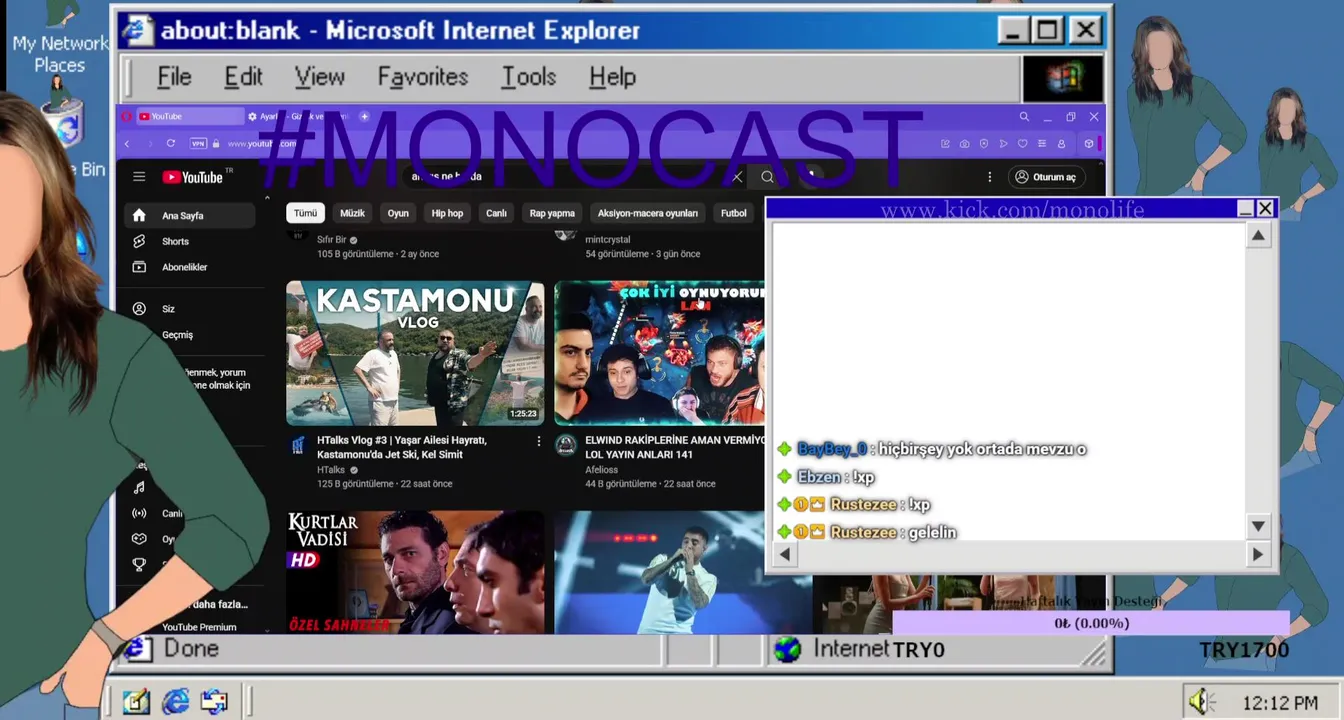Image resolution: width=1344 pixels, height=720 pixels.
Task: Click the music note sidebar icon
Action: 139,487
